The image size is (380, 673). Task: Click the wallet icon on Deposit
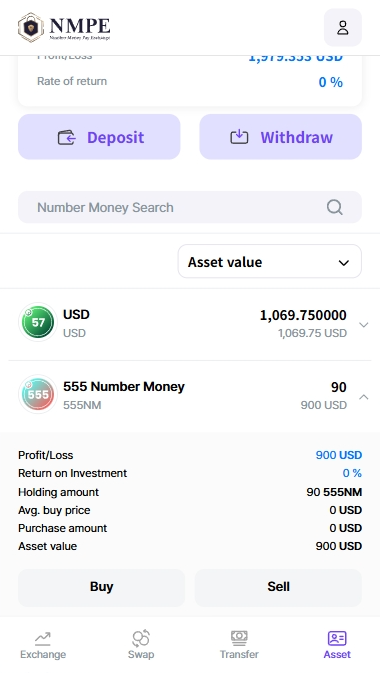coord(67,137)
